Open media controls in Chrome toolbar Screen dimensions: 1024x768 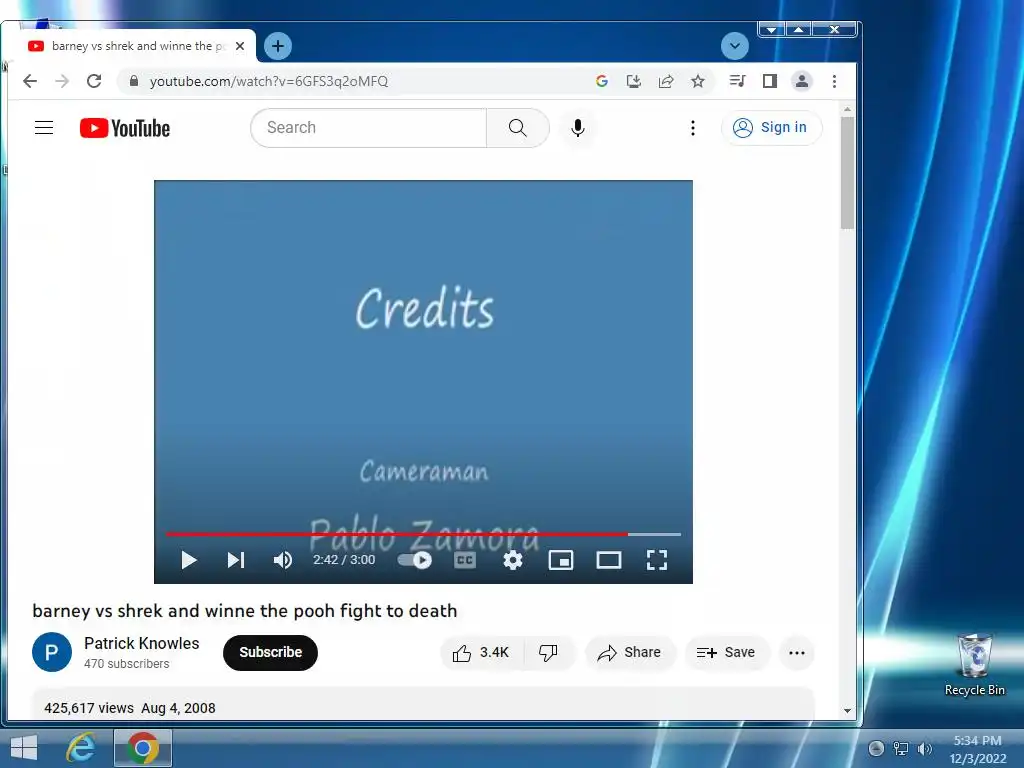[738, 81]
